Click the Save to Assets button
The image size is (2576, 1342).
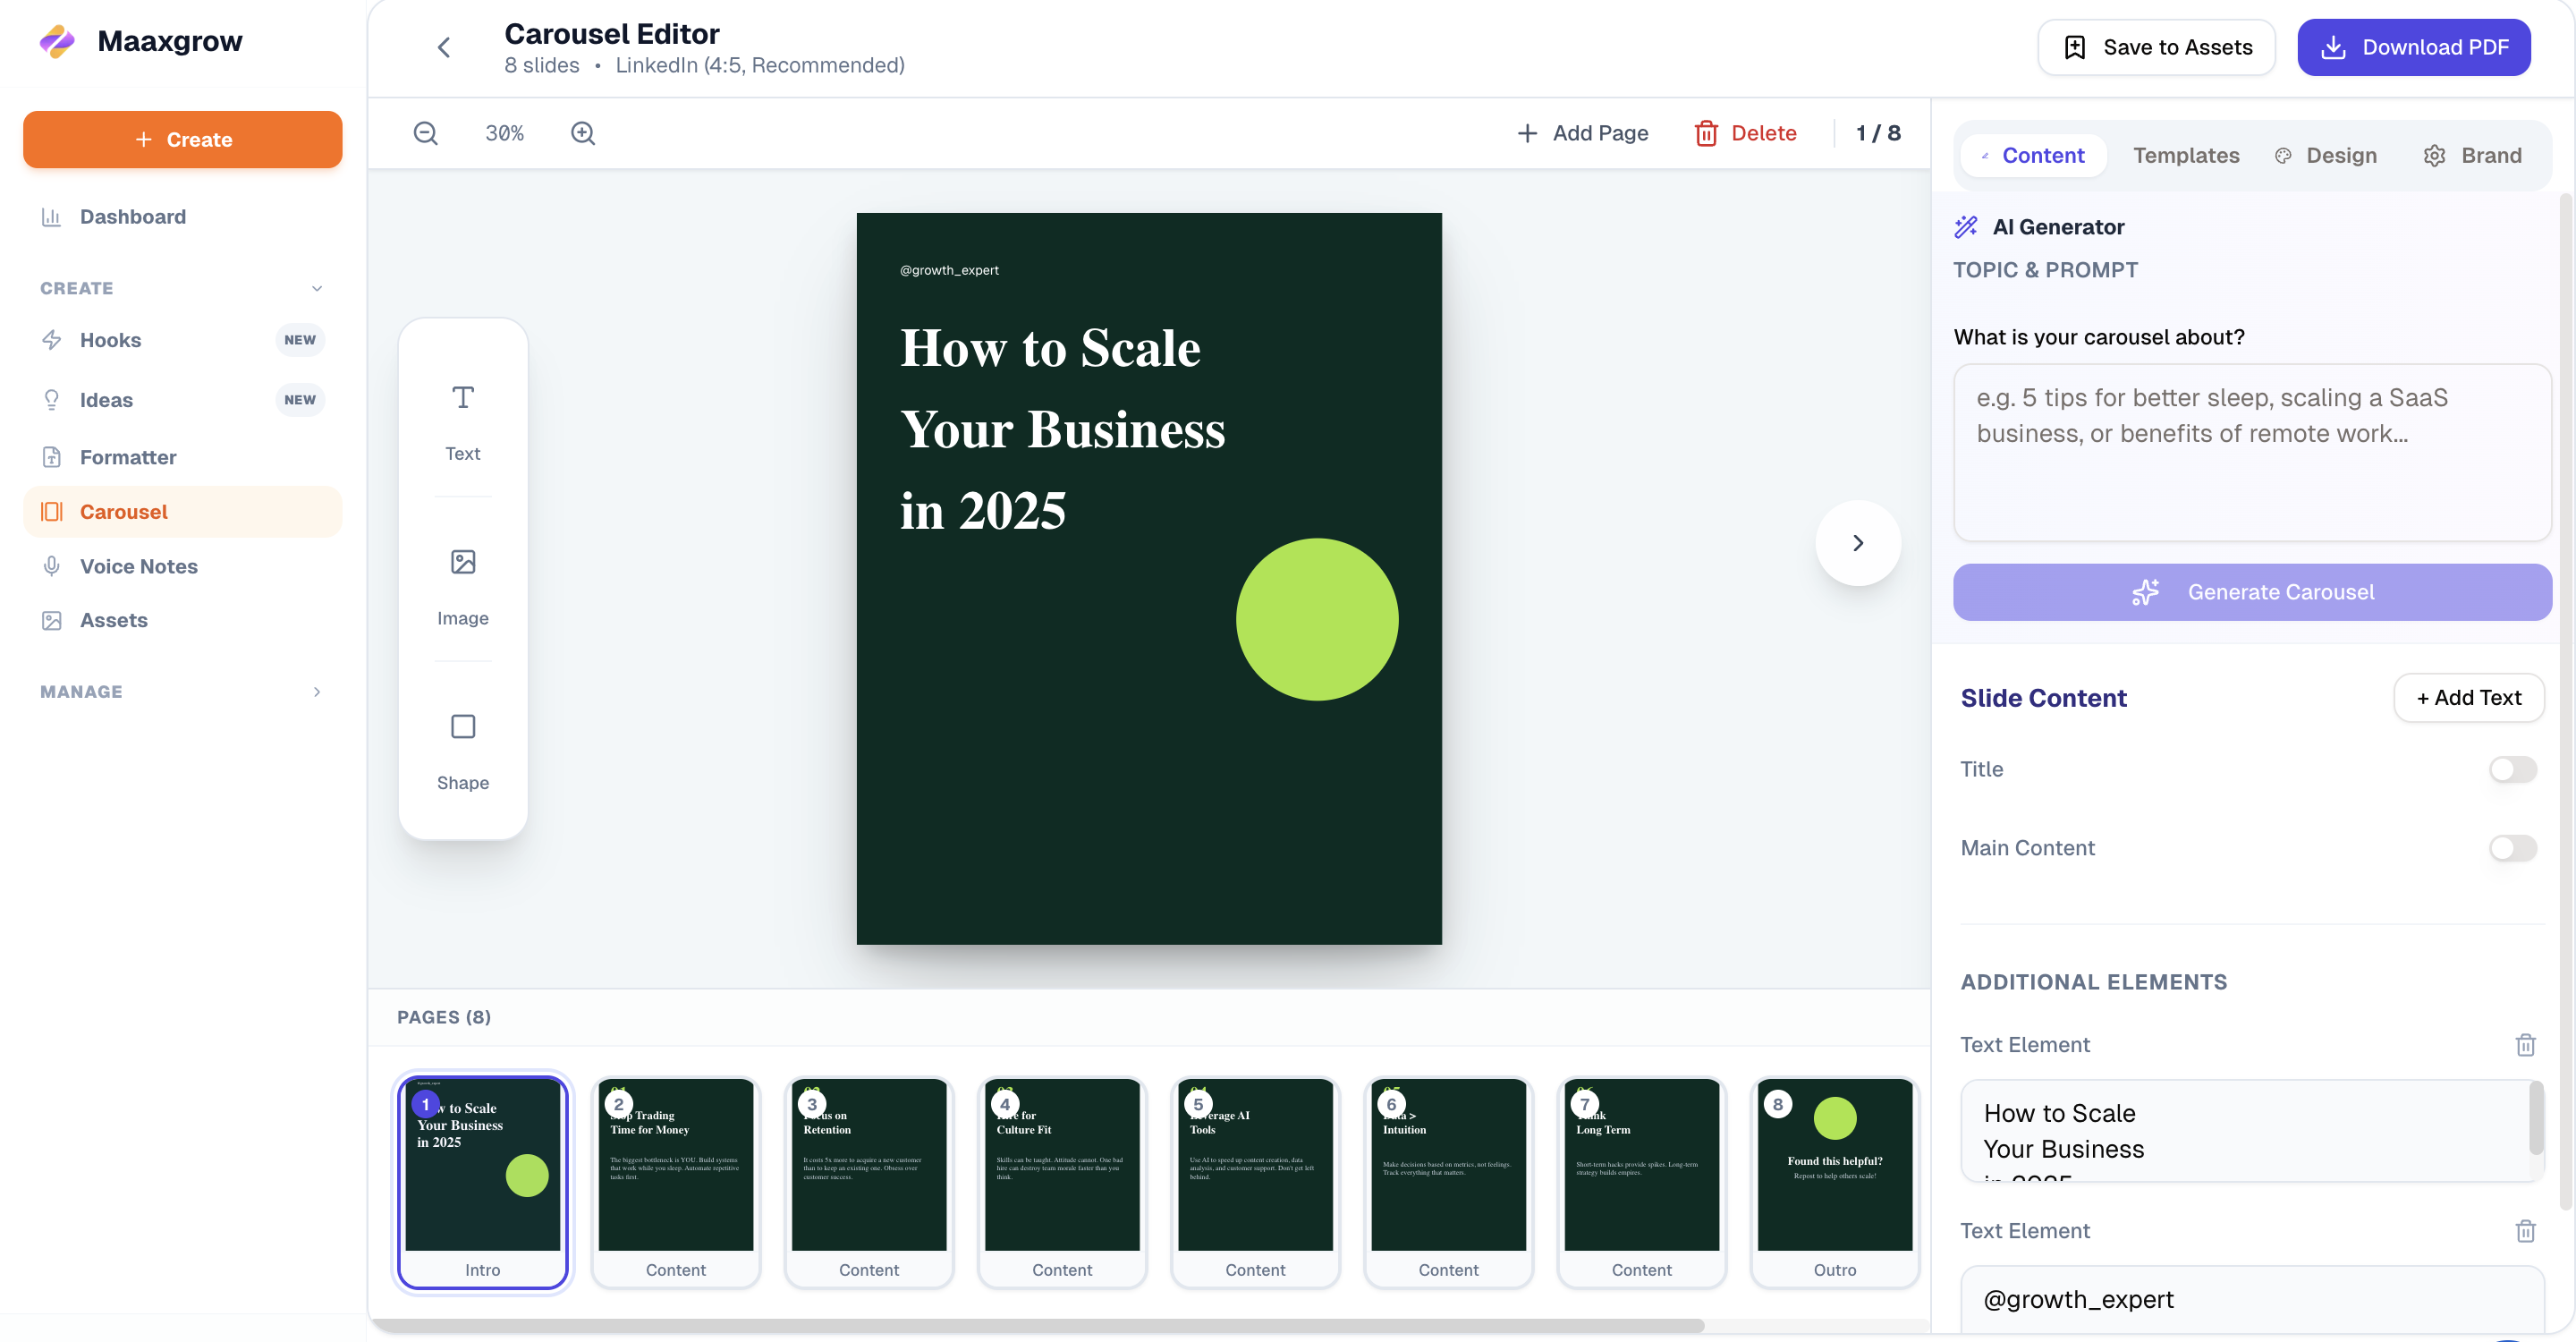click(x=2157, y=47)
